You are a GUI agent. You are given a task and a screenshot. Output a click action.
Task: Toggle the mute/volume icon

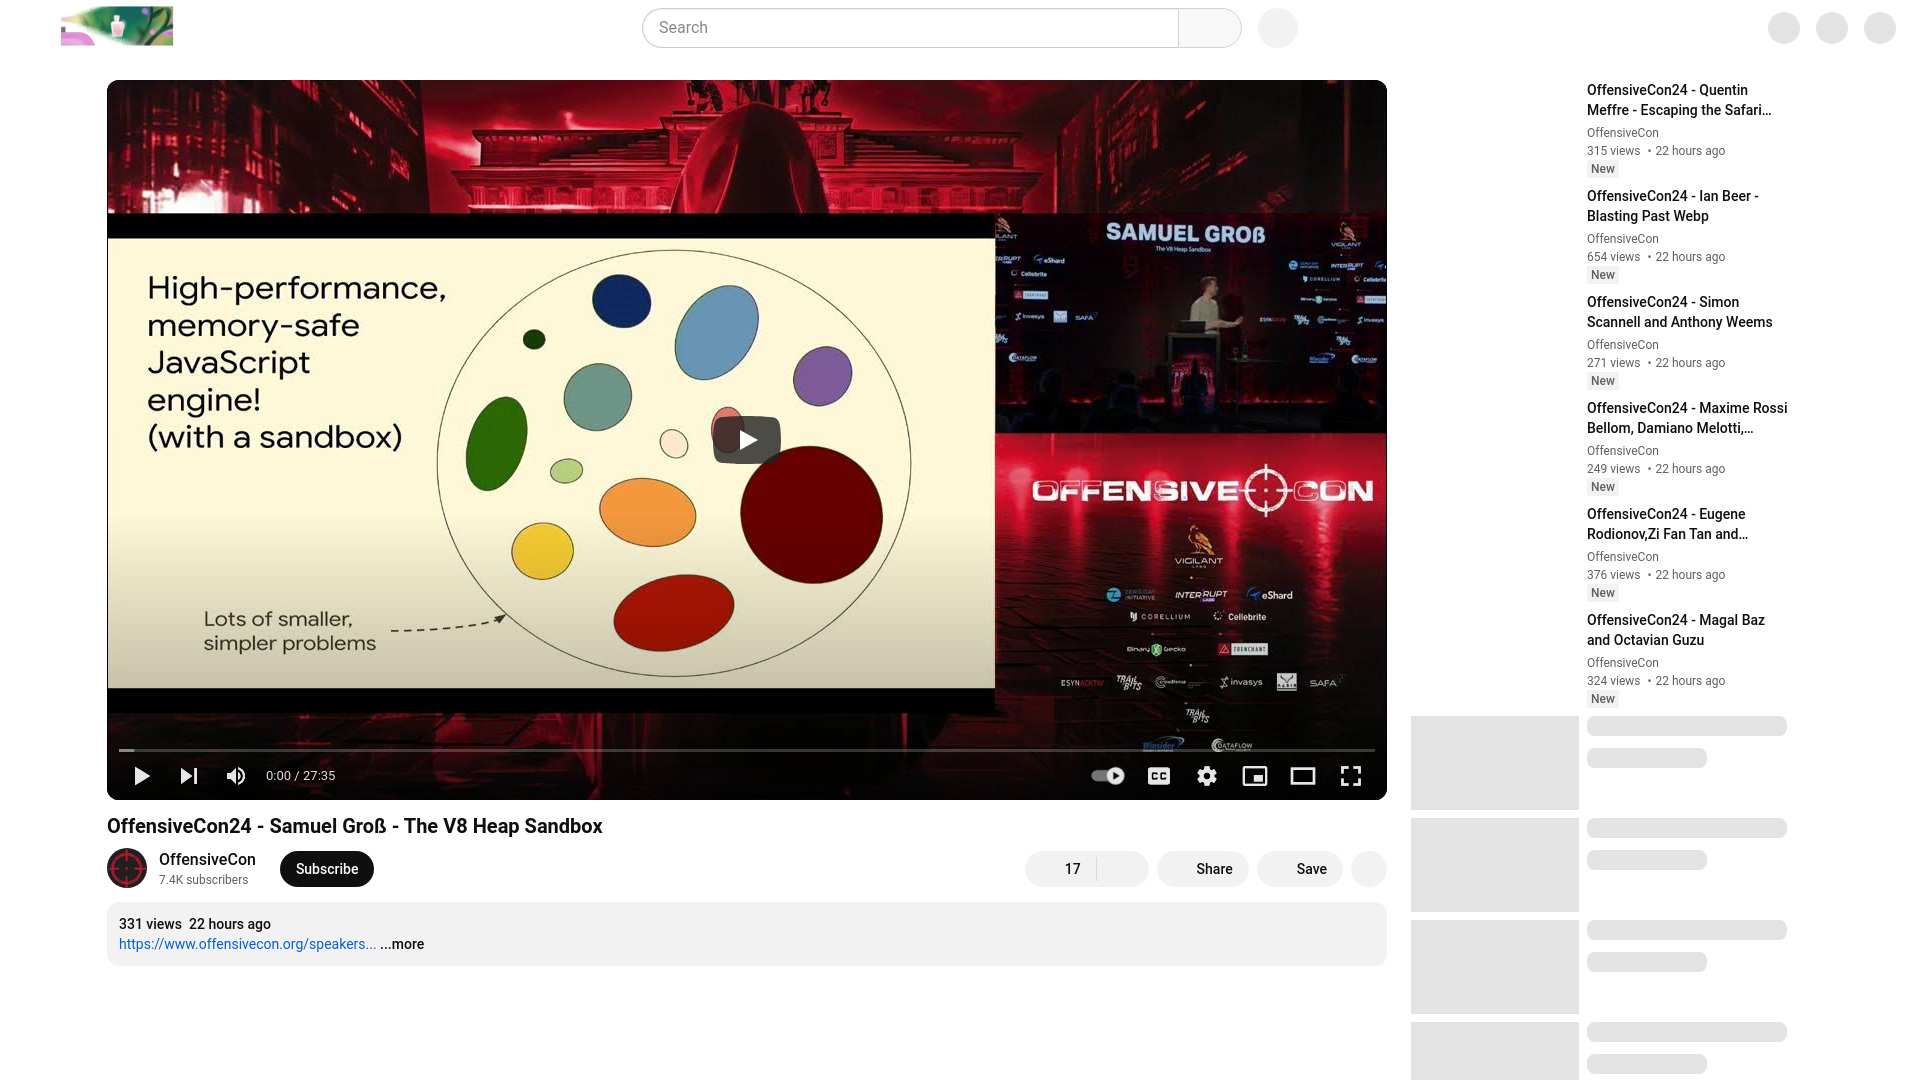tap(236, 775)
